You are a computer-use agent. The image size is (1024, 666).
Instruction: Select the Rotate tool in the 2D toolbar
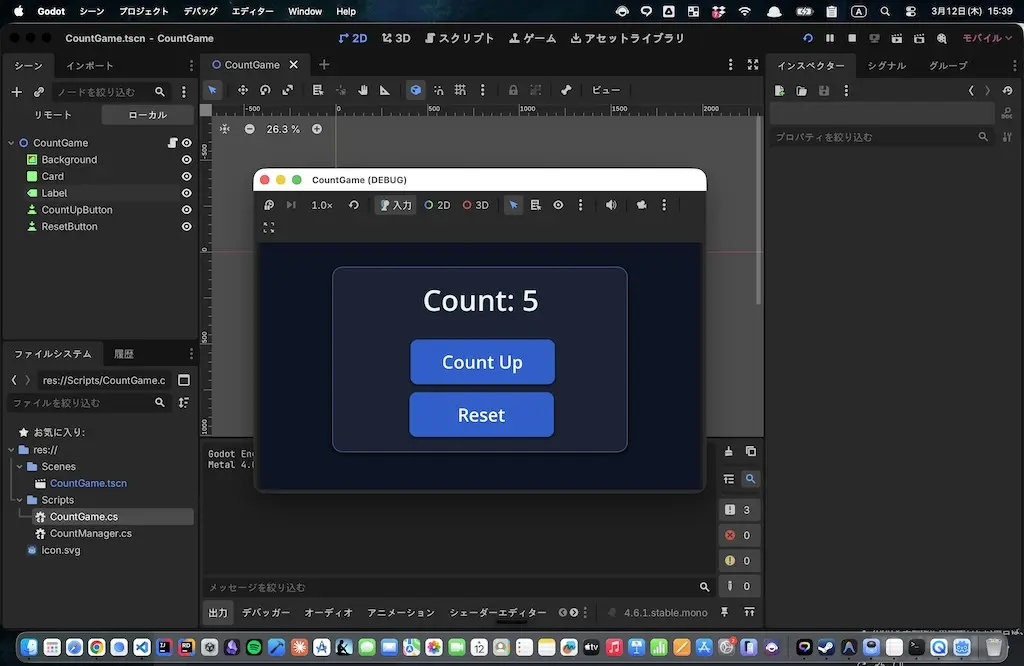(265, 90)
